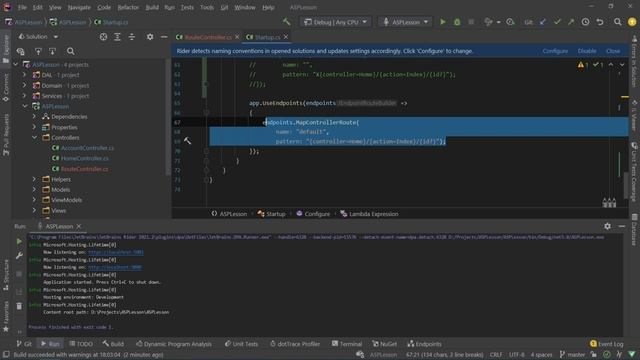Open Run panel settings gear
This screenshot has height=360, width=640.
pyautogui.click(x=607, y=226)
